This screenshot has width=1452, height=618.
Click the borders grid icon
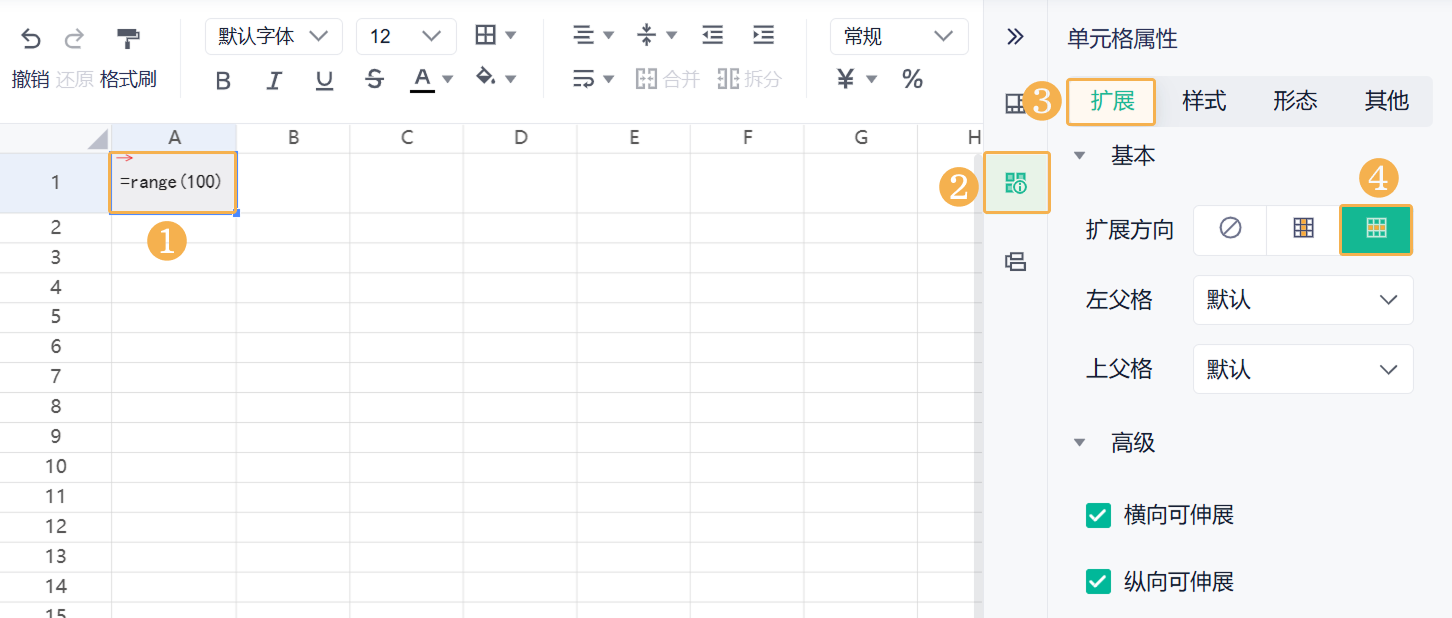[x=486, y=36]
